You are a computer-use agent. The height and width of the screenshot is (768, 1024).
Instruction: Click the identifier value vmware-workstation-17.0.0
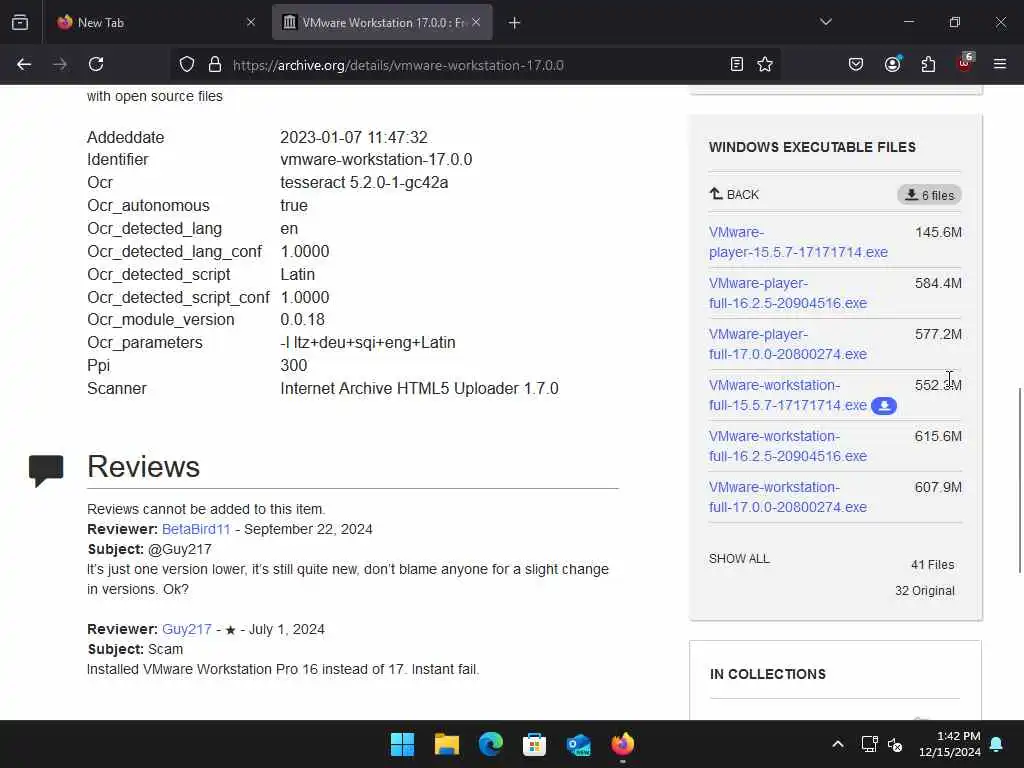pyautogui.click(x=376, y=159)
